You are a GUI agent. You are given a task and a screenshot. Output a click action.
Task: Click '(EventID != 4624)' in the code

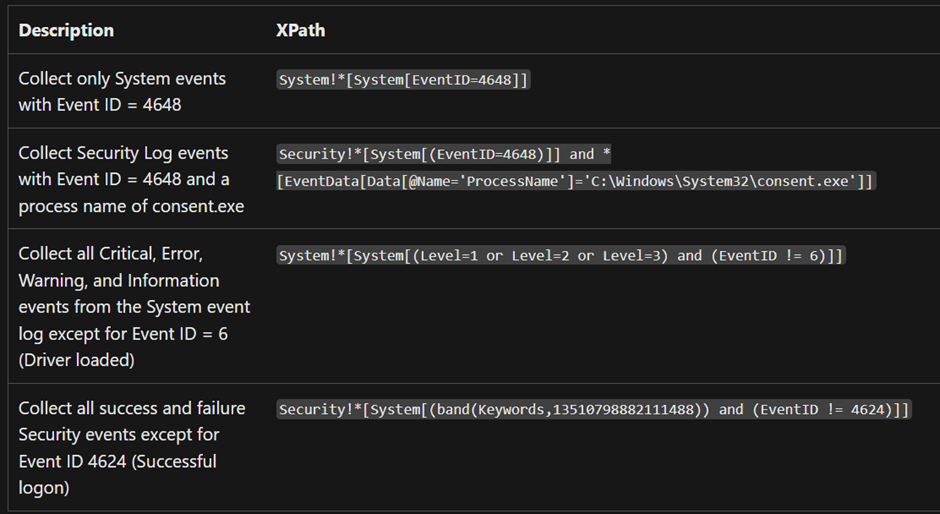(x=822, y=410)
